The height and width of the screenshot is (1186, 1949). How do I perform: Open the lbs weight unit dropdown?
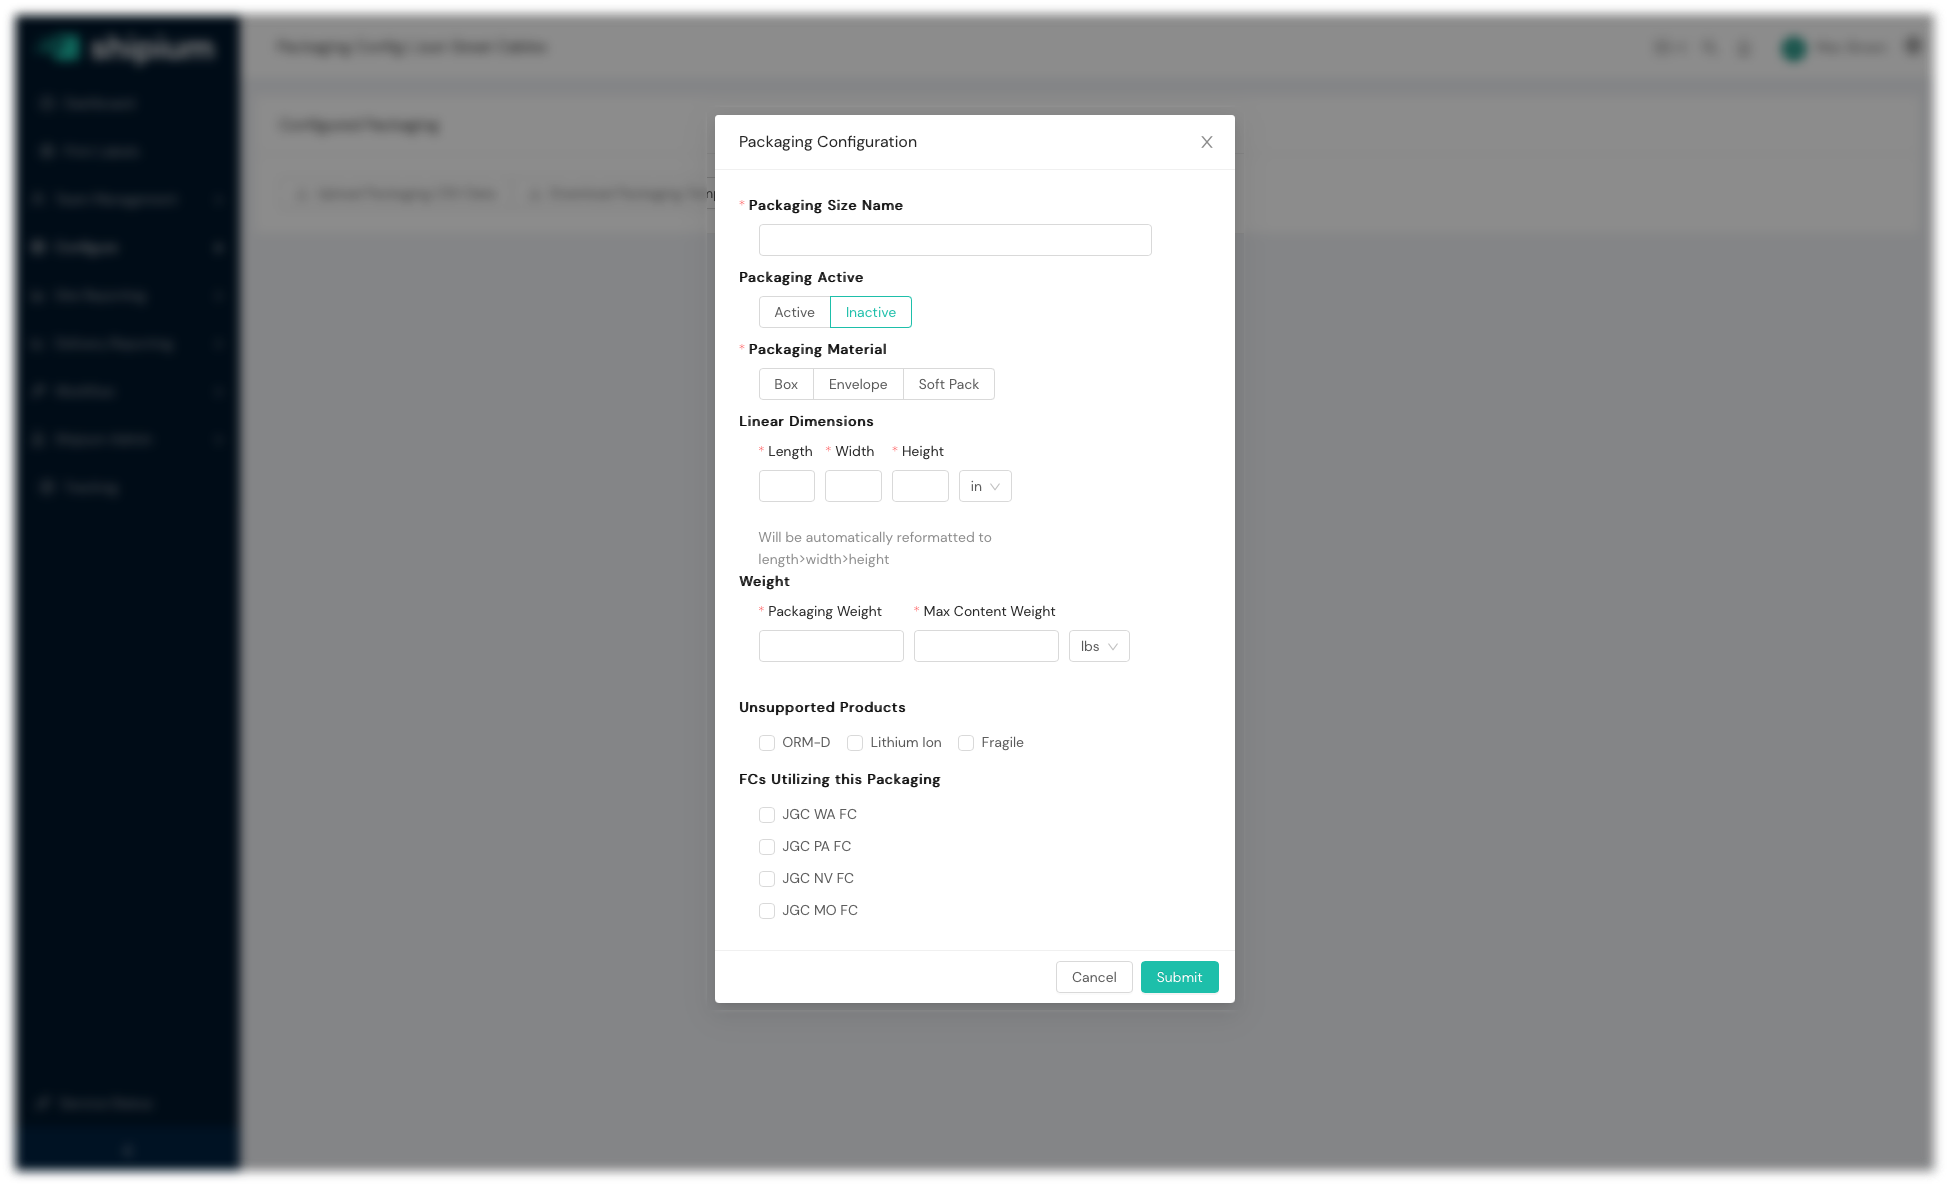(x=1098, y=646)
